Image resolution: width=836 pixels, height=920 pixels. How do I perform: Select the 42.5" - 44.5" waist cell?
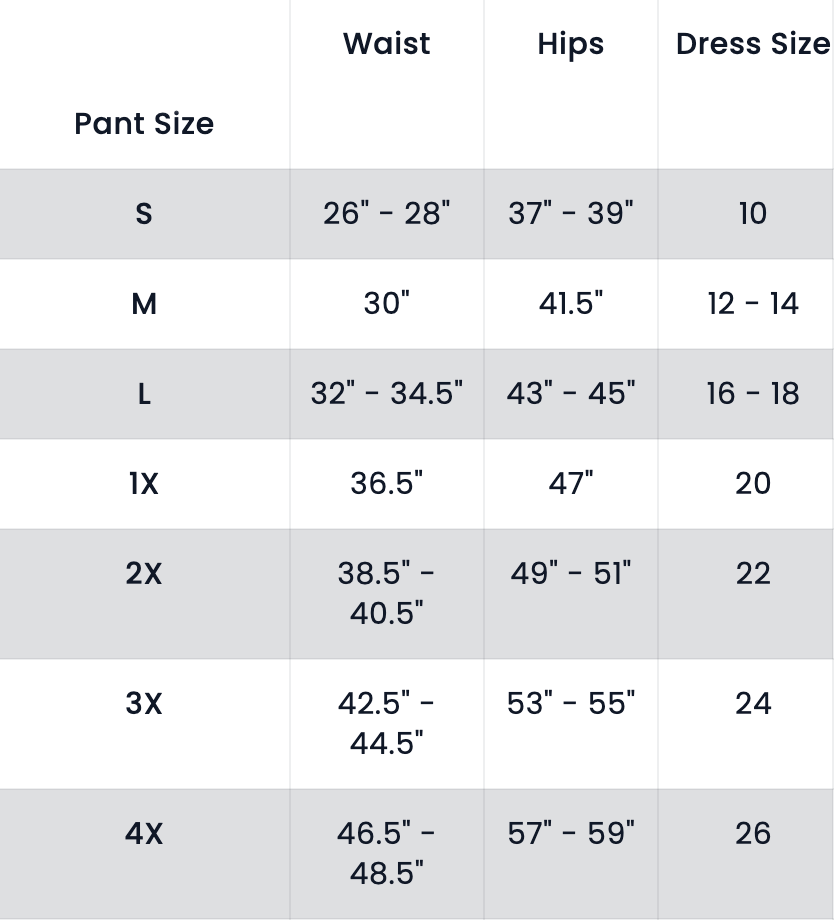[x=387, y=723]
